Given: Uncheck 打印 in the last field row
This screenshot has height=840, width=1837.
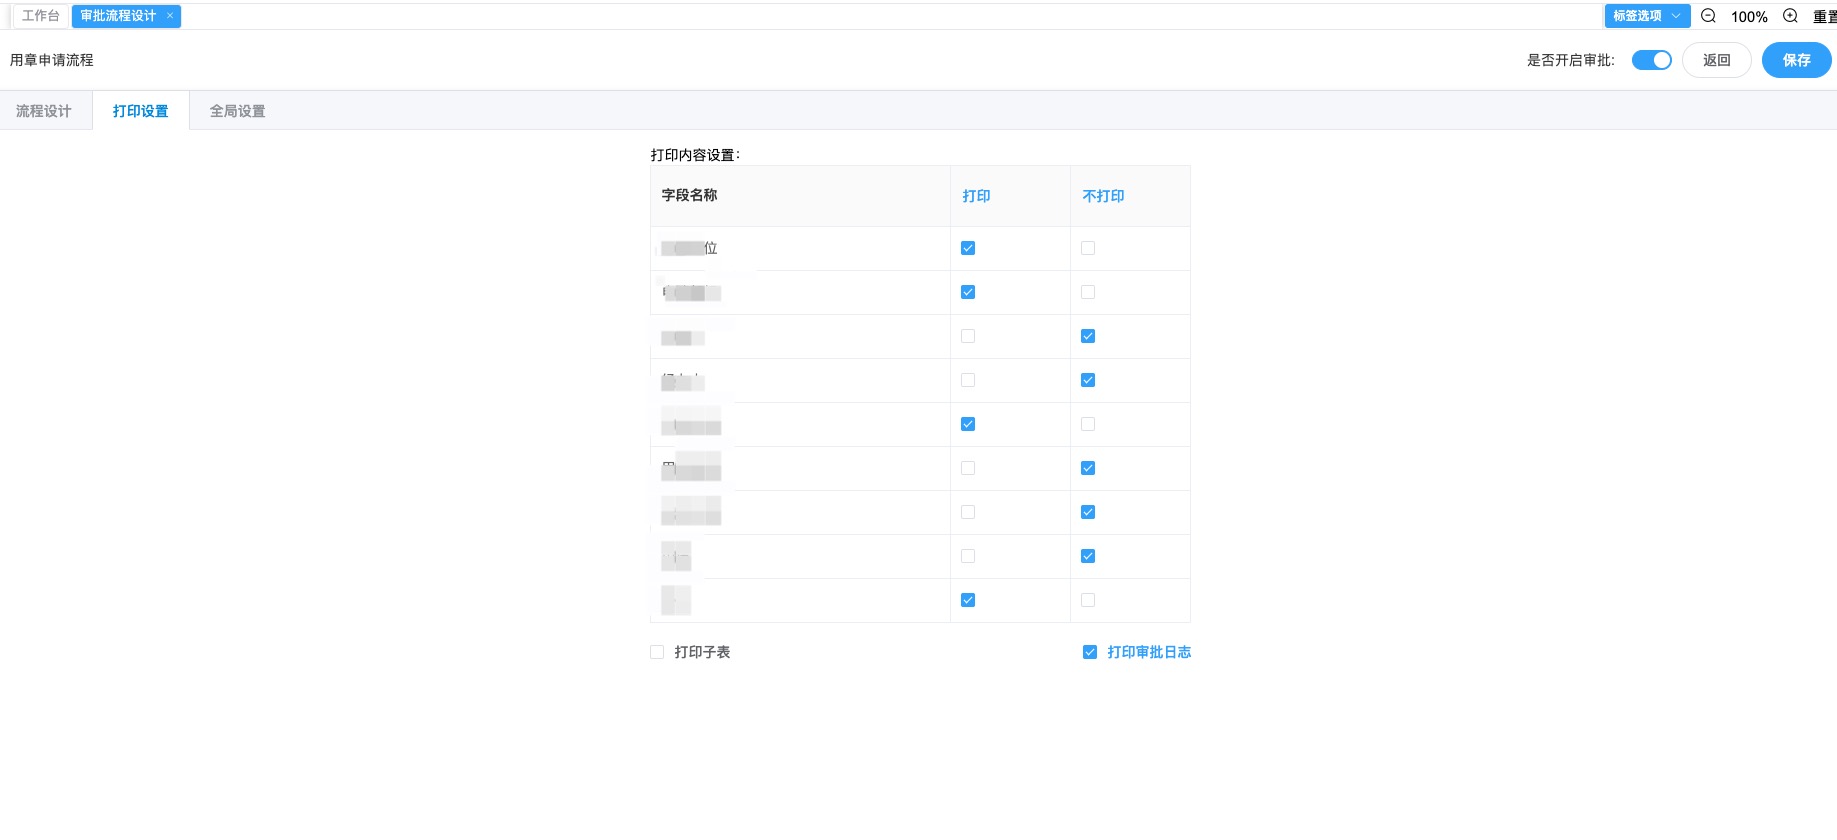Looking at the screenshot, I should [968, 600].
